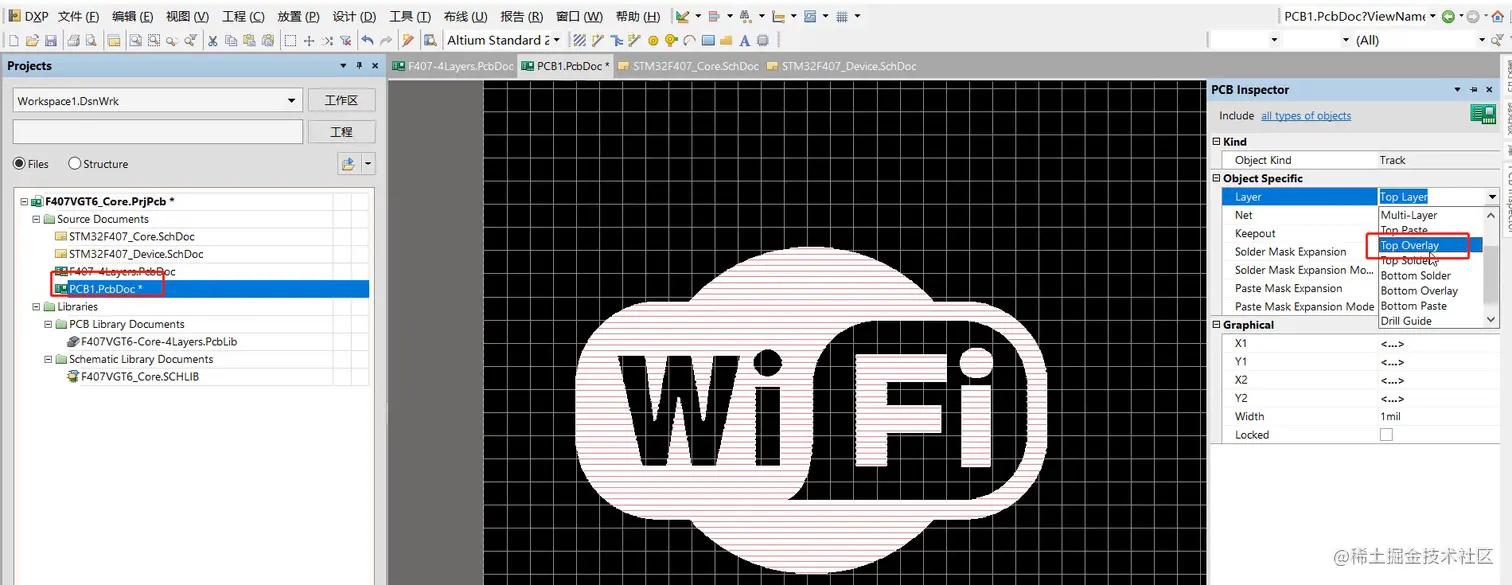
Task: Click the New document icon
Action: point(14,40)
